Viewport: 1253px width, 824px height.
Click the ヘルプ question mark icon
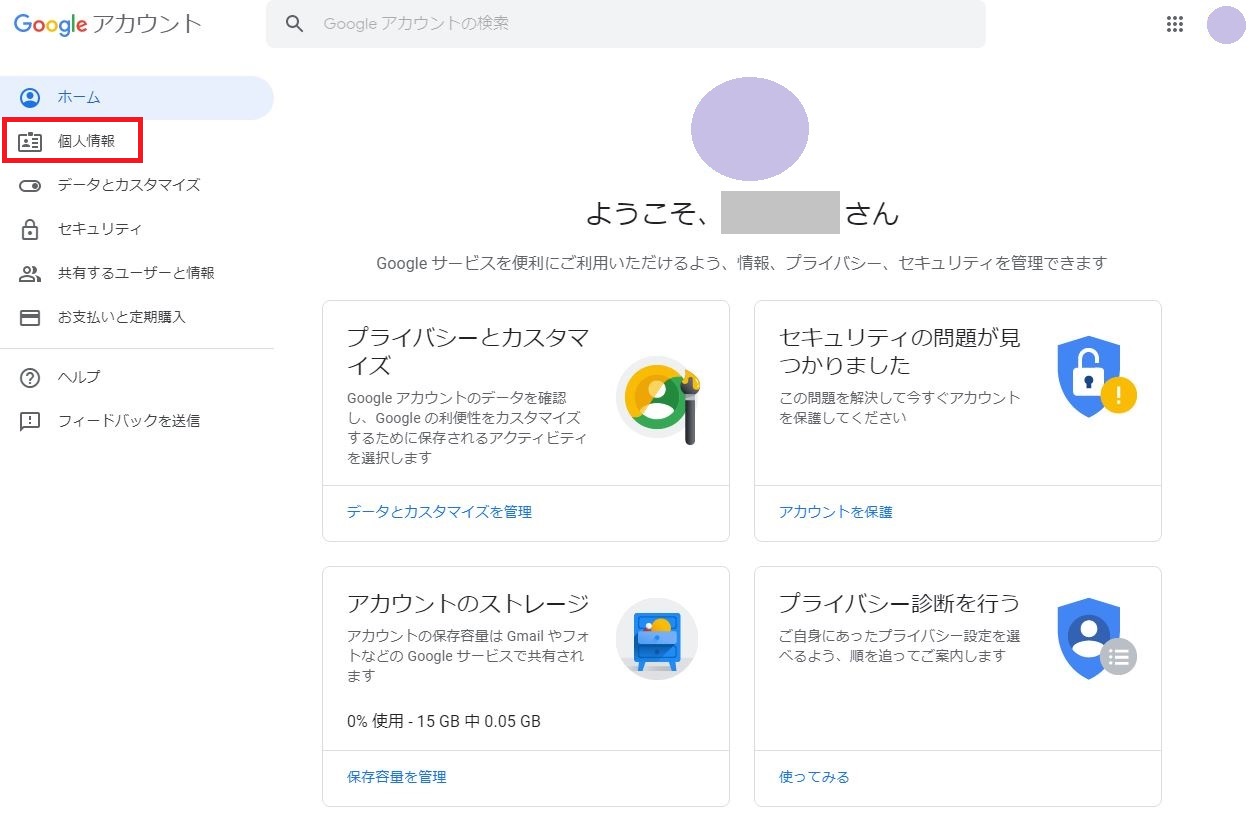[30, 377]
